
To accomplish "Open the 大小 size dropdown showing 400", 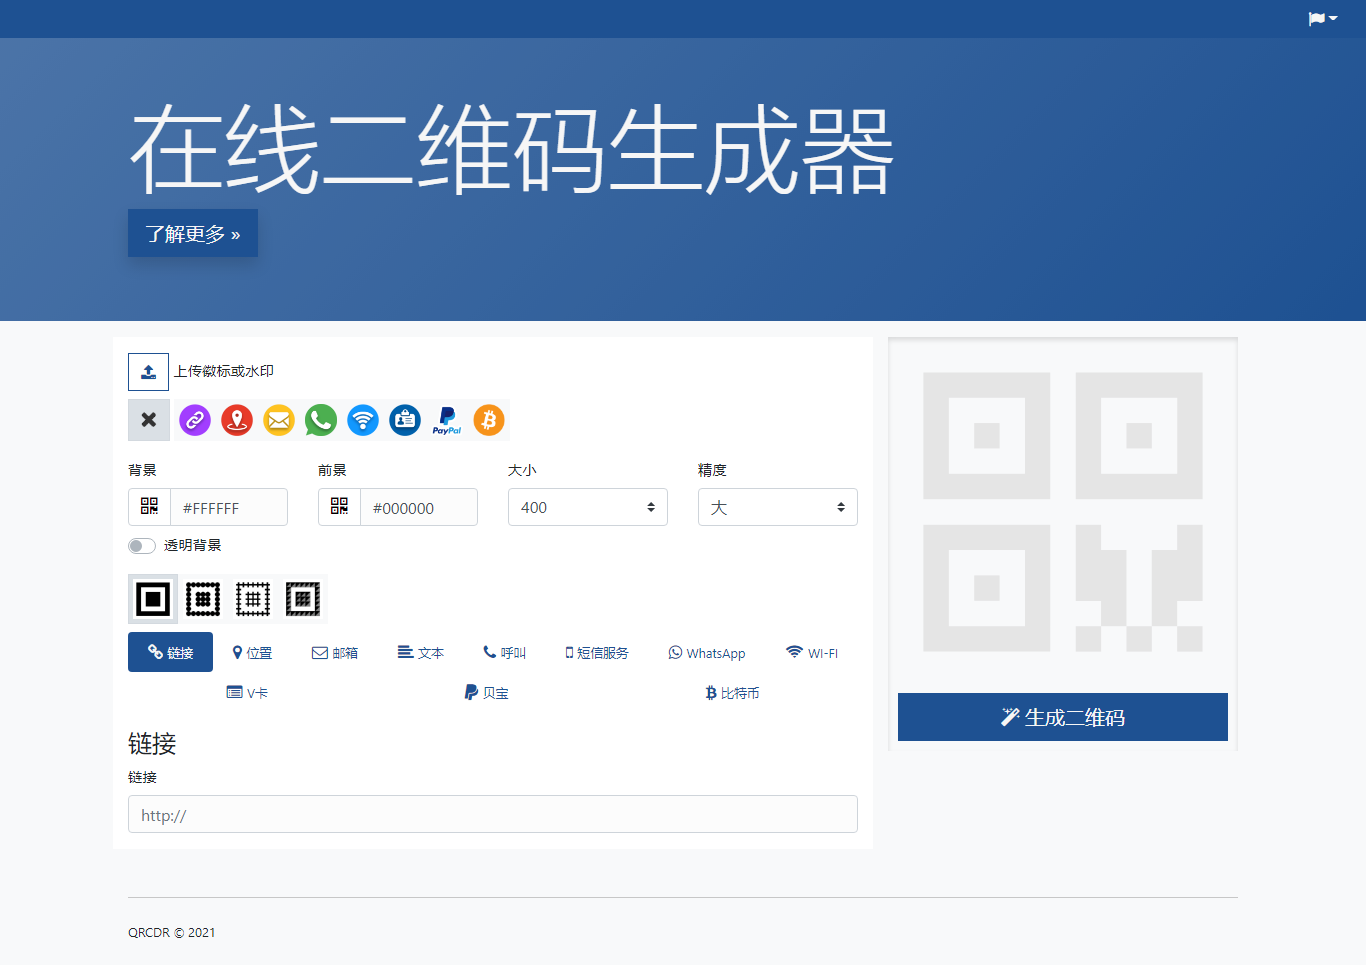I will click(588, 507).
